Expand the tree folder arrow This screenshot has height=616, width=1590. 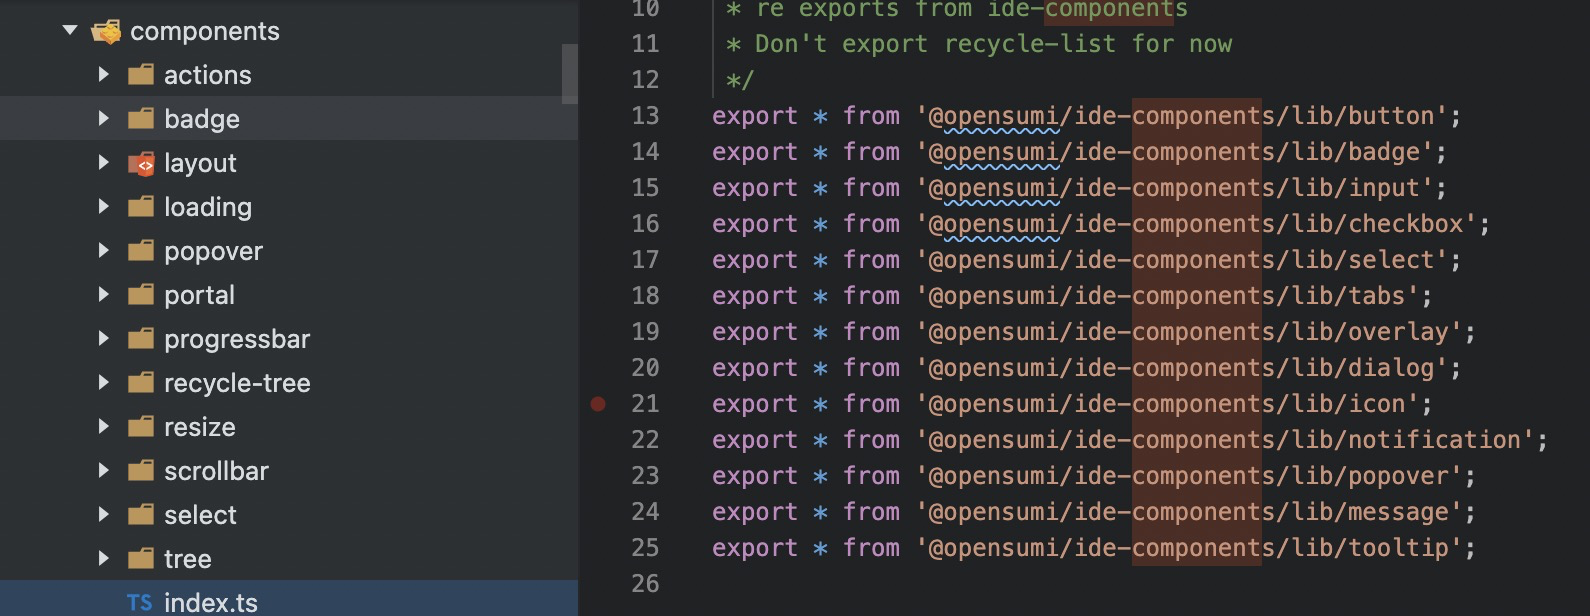103,559
